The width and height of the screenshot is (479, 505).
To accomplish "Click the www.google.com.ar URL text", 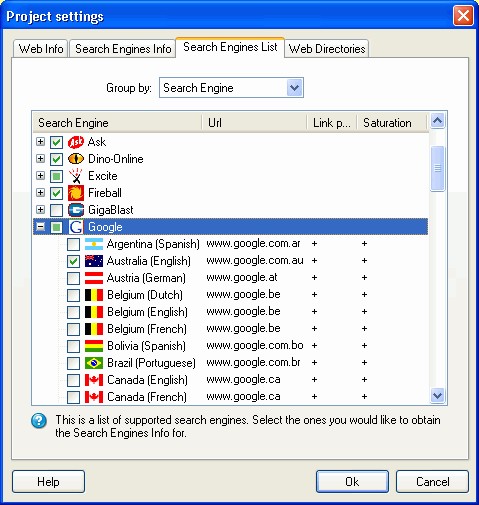I will coord(253,243).
